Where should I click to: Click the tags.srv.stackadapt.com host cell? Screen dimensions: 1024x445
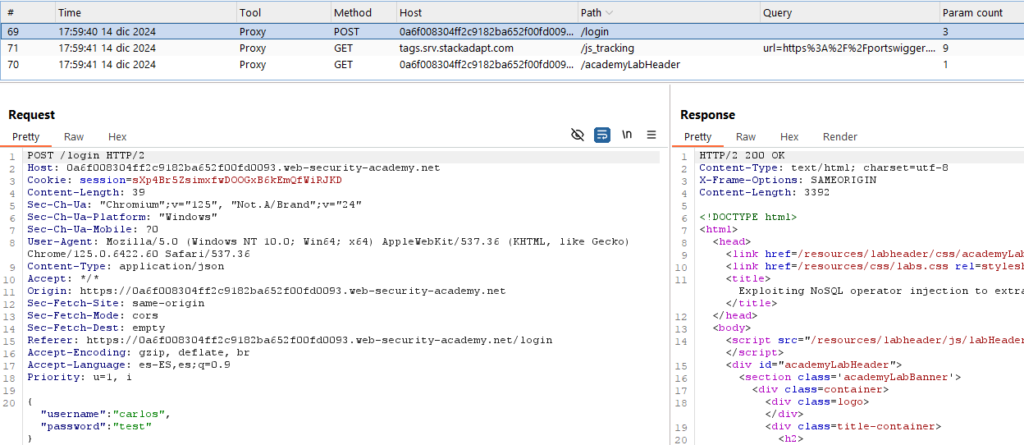click(456, 48)
